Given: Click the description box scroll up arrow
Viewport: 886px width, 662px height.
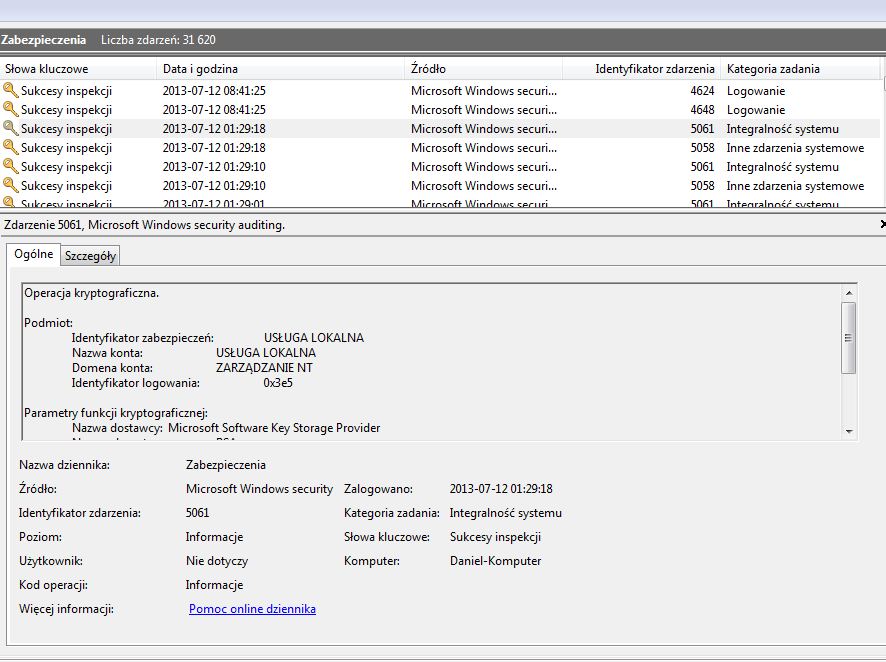Looking at the screenshot, I should pos(849,293).
